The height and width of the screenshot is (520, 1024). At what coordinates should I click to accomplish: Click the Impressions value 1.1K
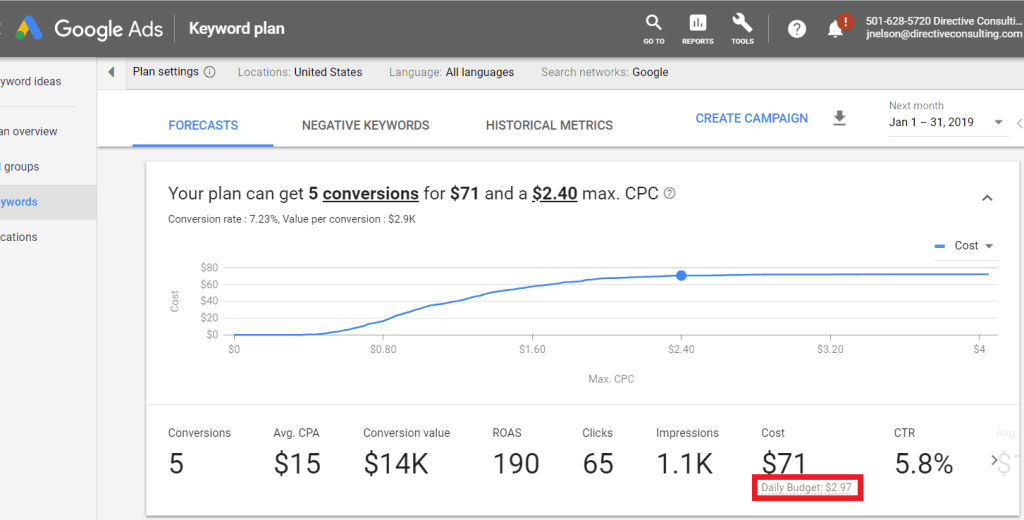point(684,464)
